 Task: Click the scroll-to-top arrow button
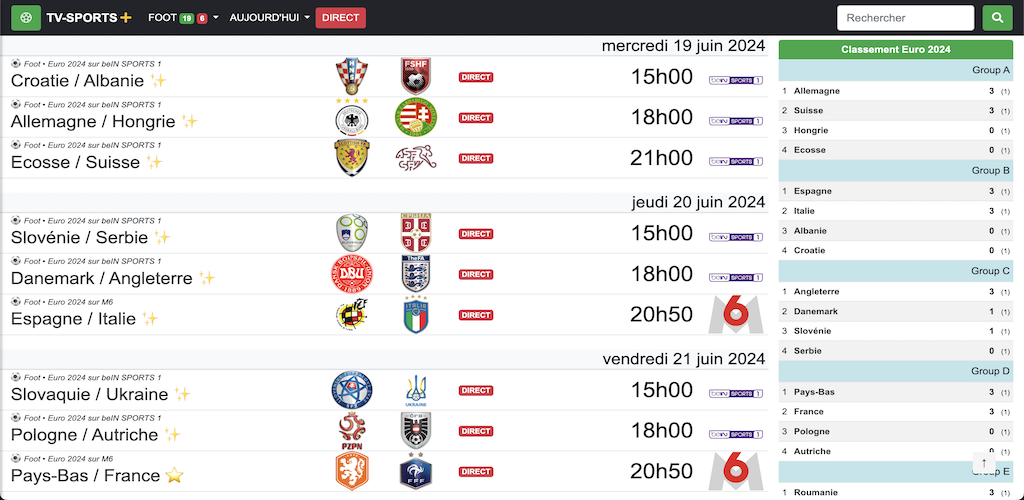pyautogui.click(x=984, y=463)
